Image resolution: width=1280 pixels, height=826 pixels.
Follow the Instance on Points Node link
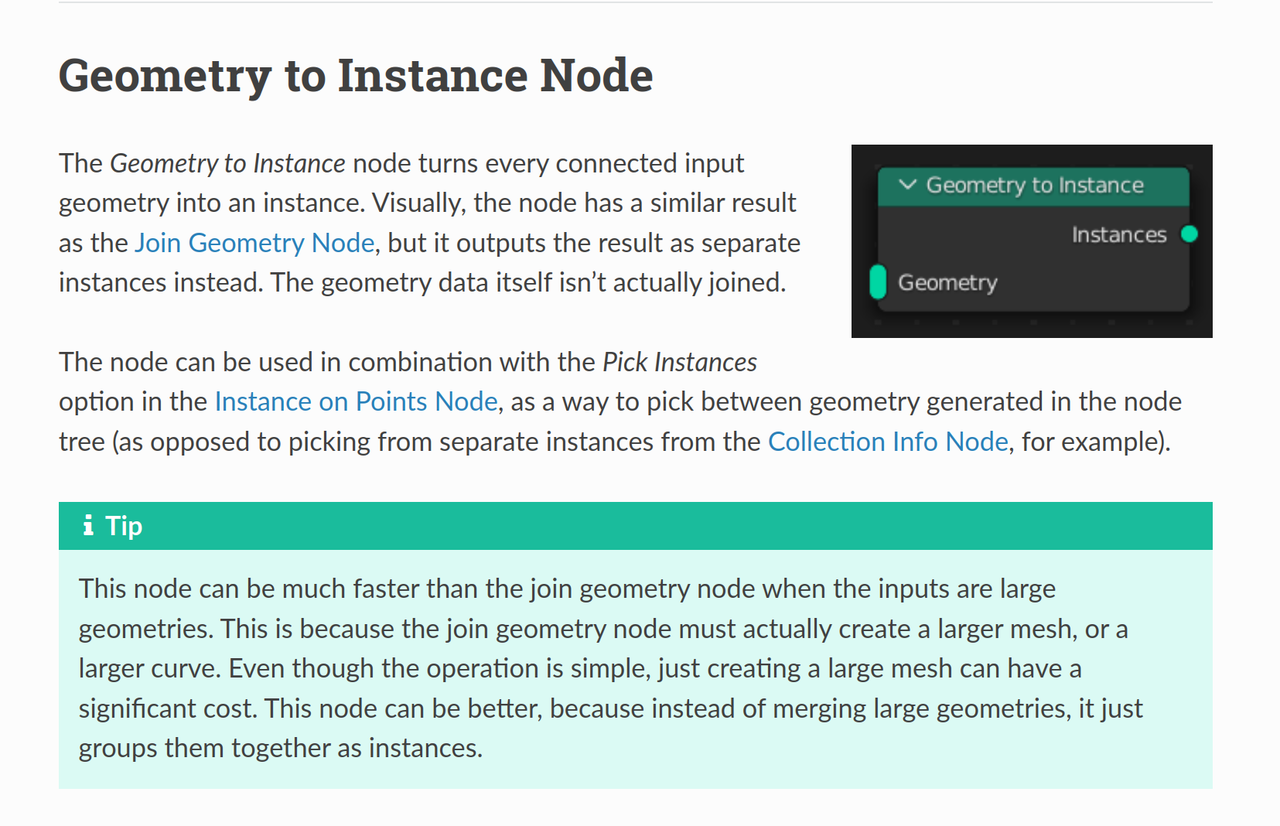pyautogui.click(x=355, y=402)
